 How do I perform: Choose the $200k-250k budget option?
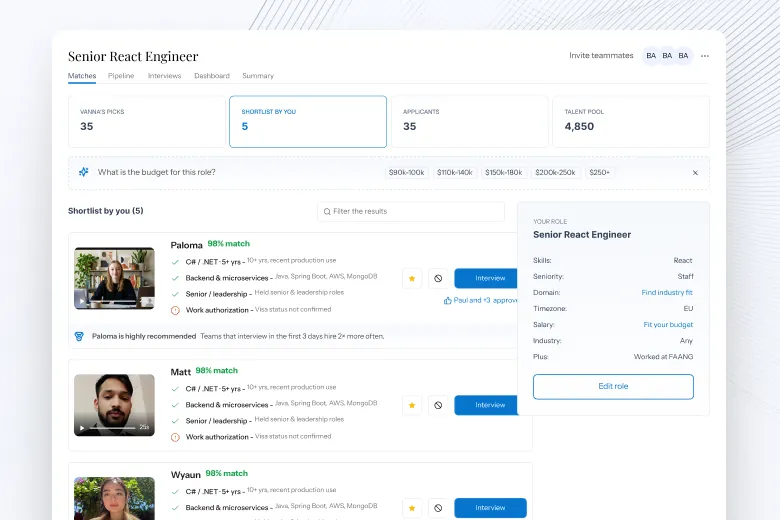tap(555, 173)
